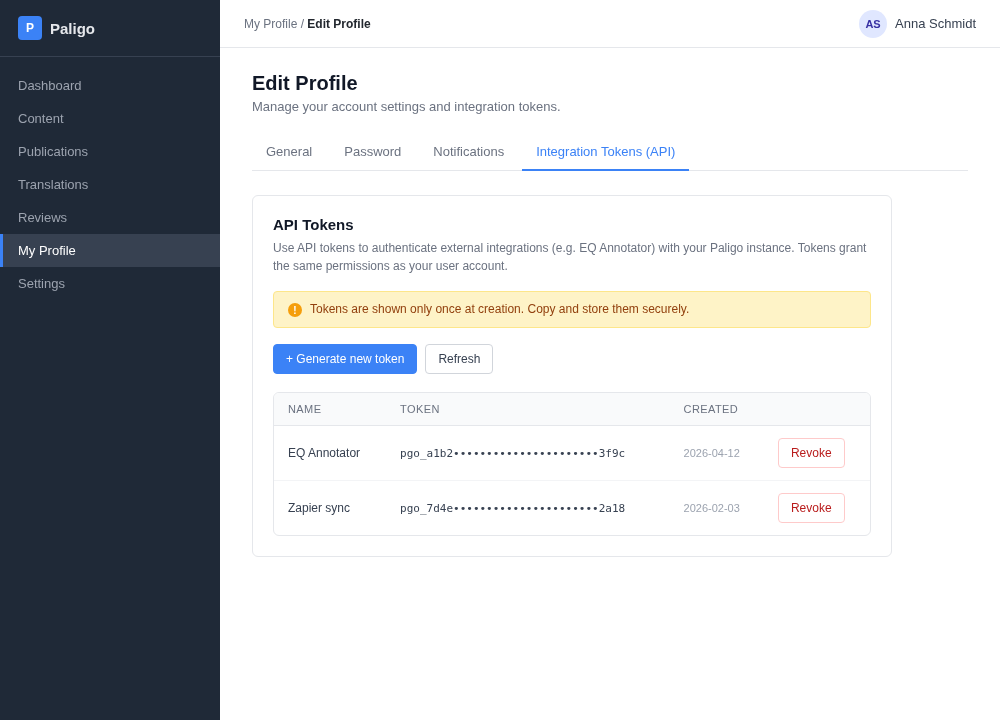Click the masked token starting pgo_a1b2
1000x720 pixels.
pos(512,453)
